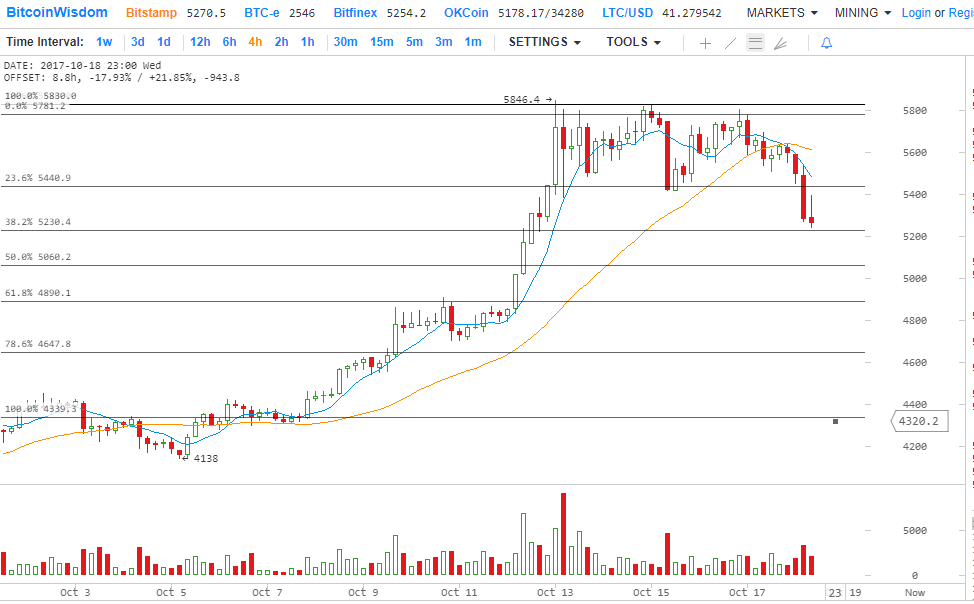Expand the MINING menu
The height and width of the screenshot is (604, 974).
[863, 13]
